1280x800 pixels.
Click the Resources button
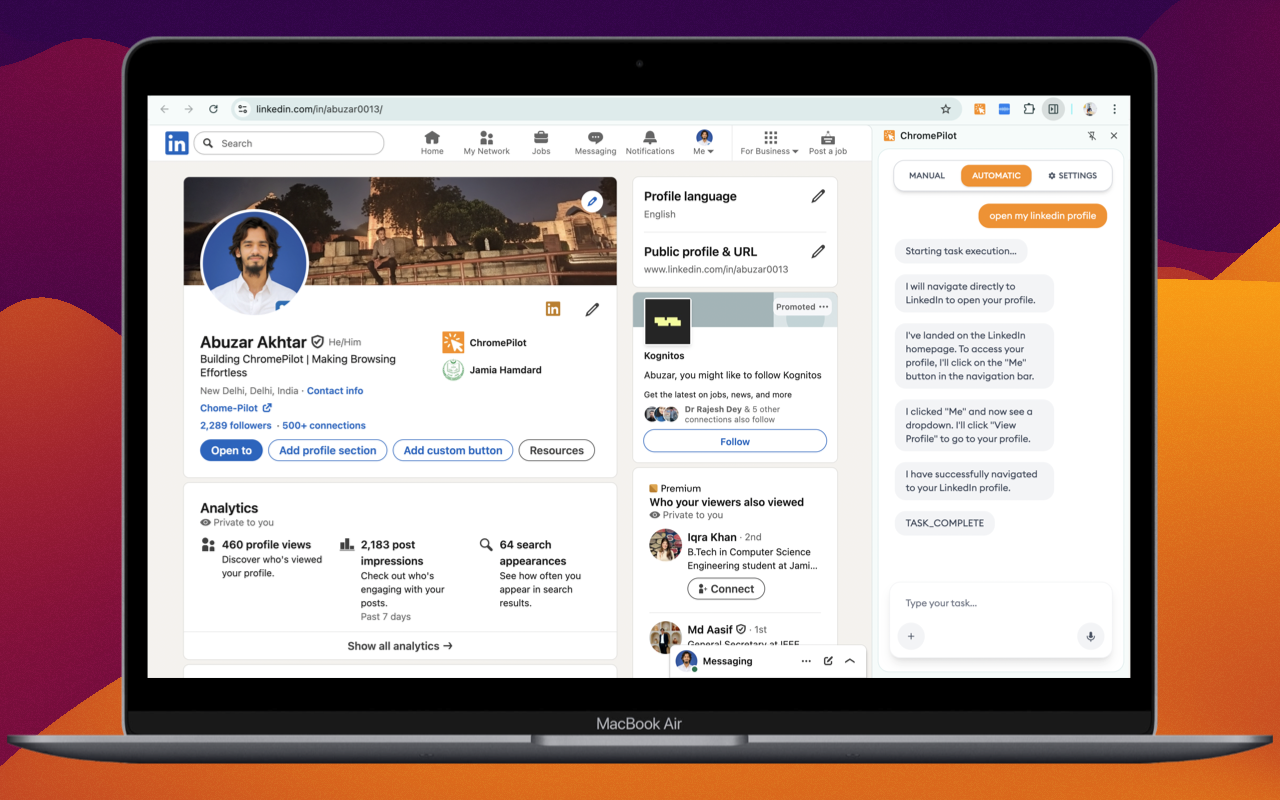pyautogui.click(x=556, y=451)
